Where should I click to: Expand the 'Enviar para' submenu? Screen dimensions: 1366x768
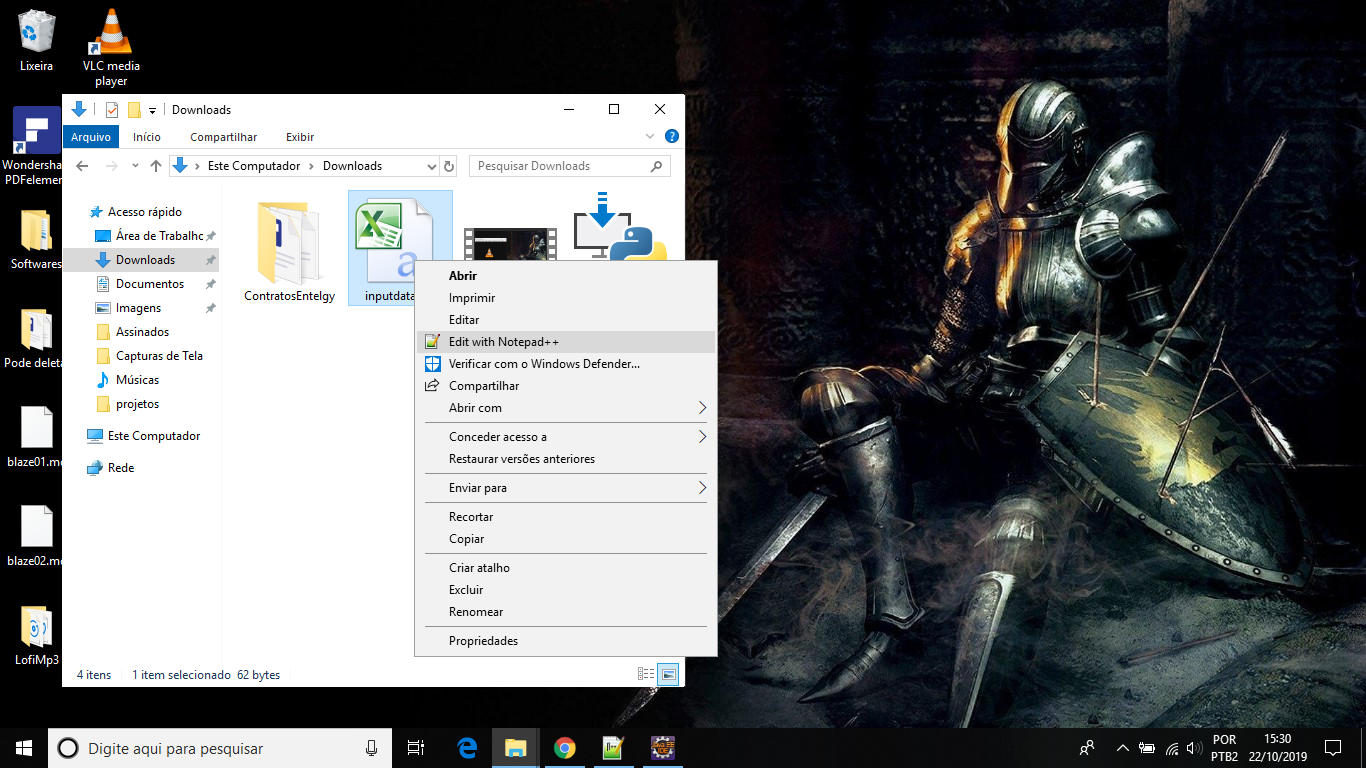(x=703, y=488)
